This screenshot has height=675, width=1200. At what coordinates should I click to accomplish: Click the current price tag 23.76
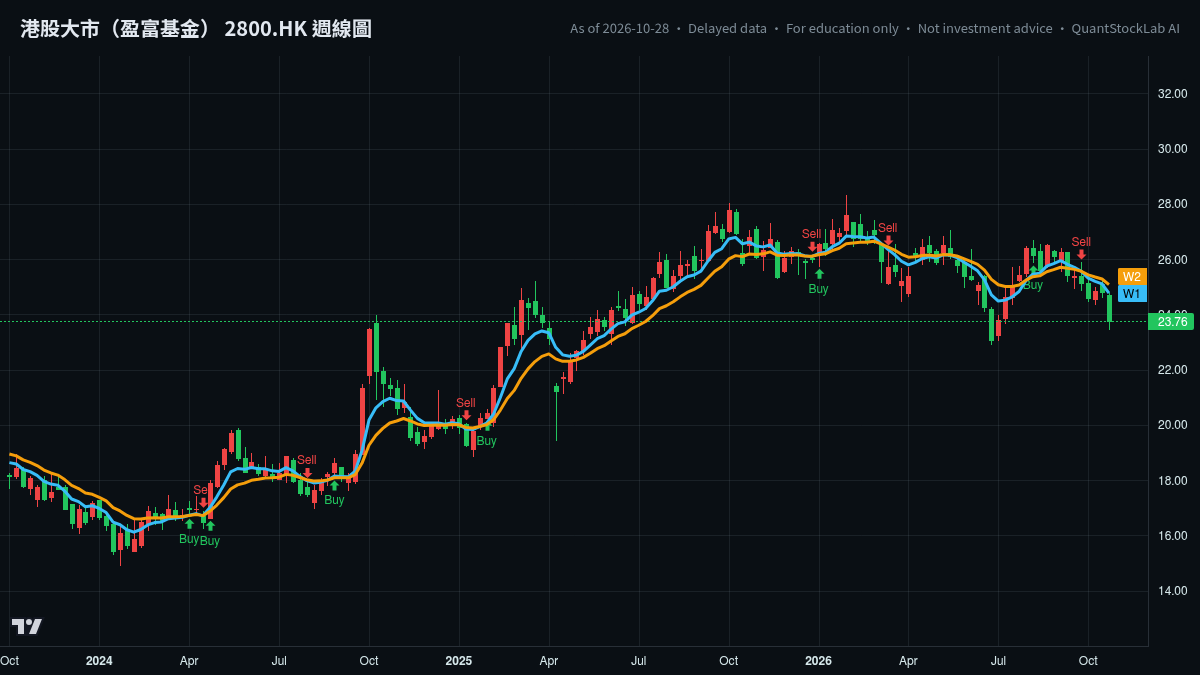(1172, 321)
